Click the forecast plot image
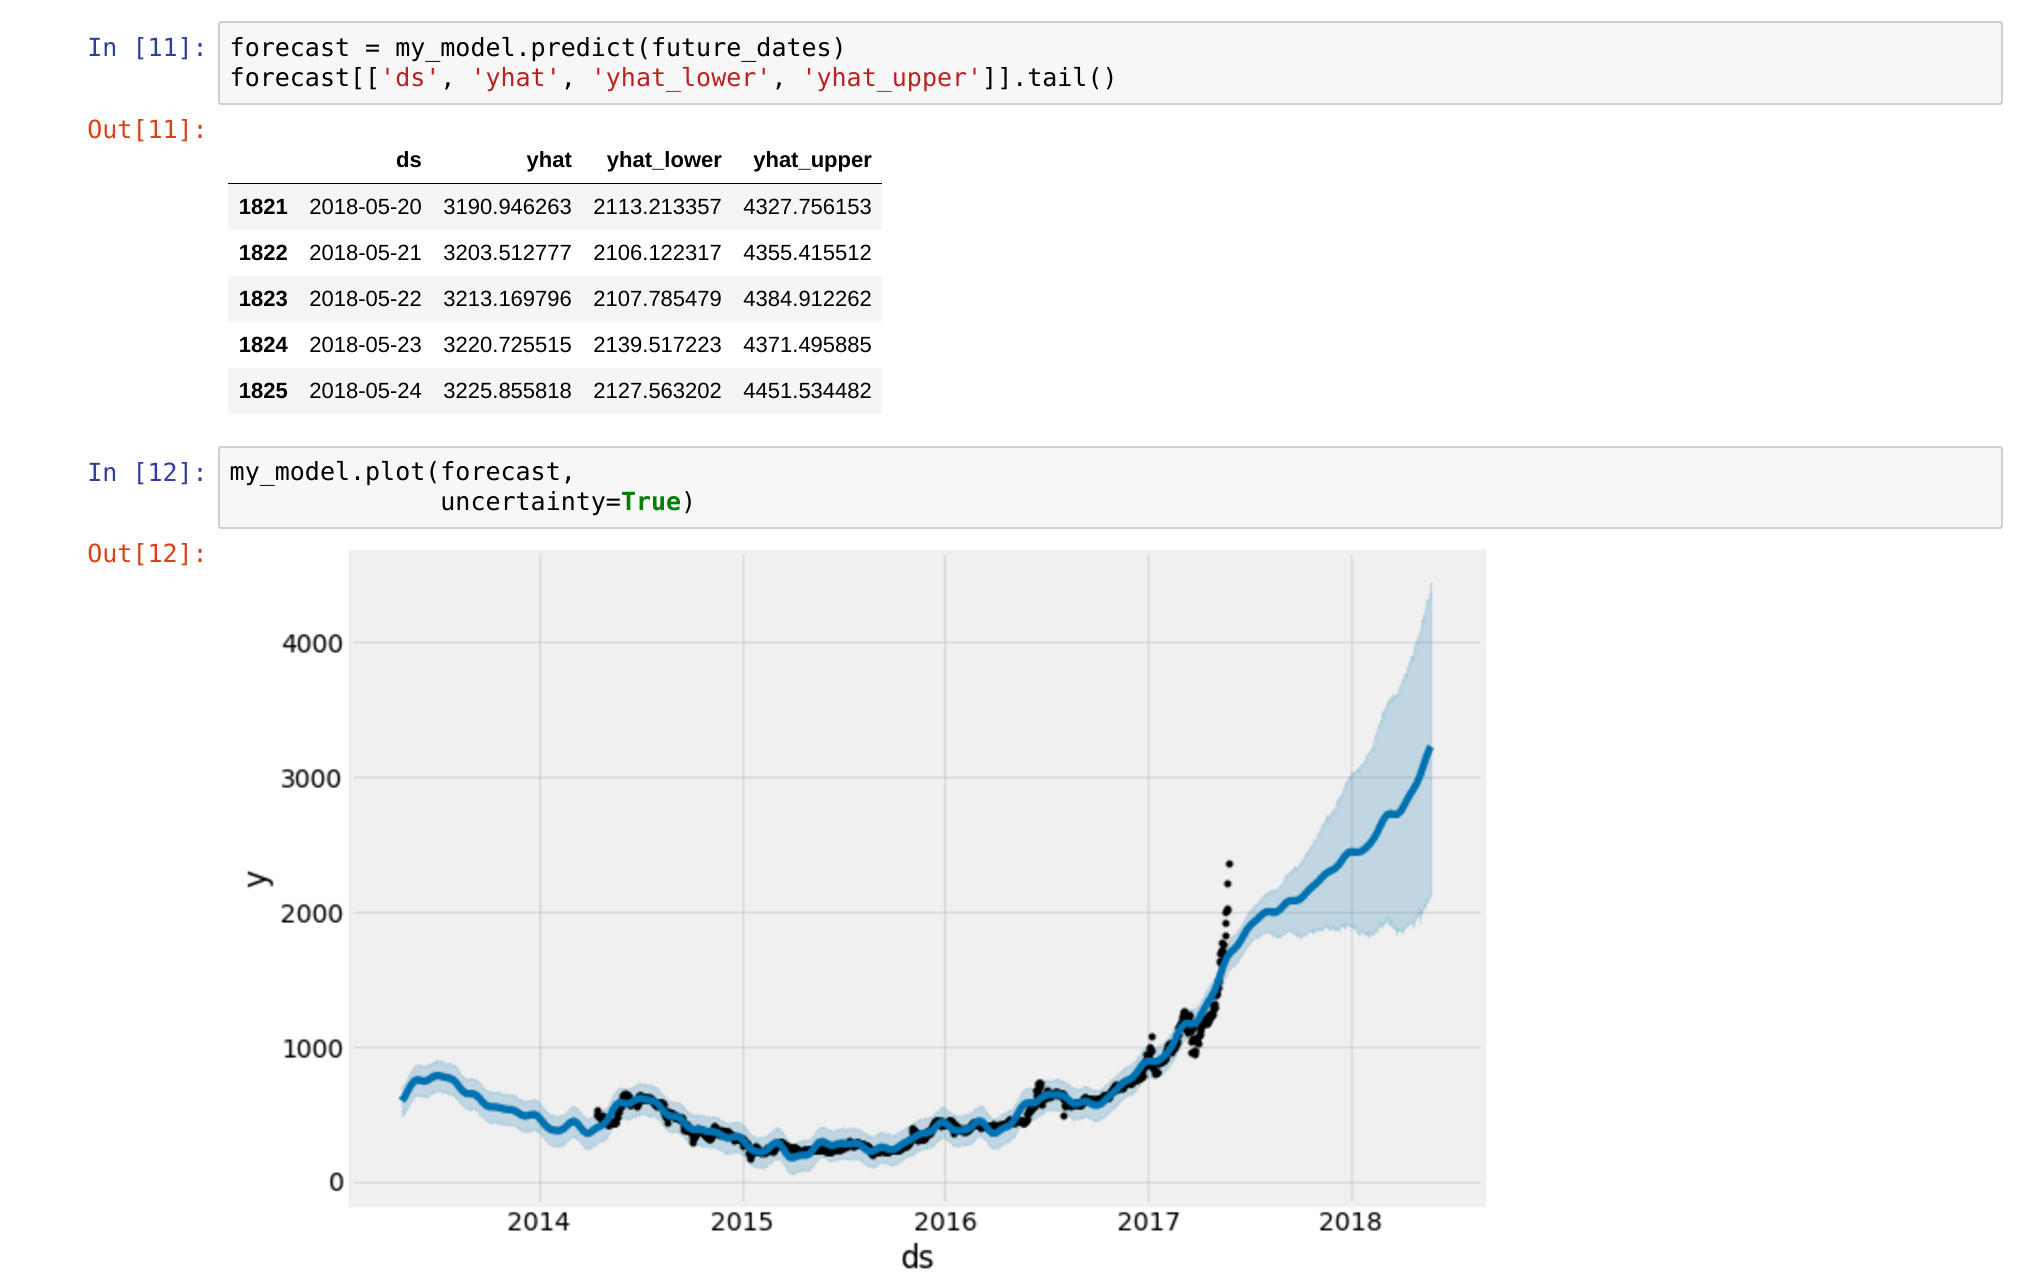 point(916,878)
